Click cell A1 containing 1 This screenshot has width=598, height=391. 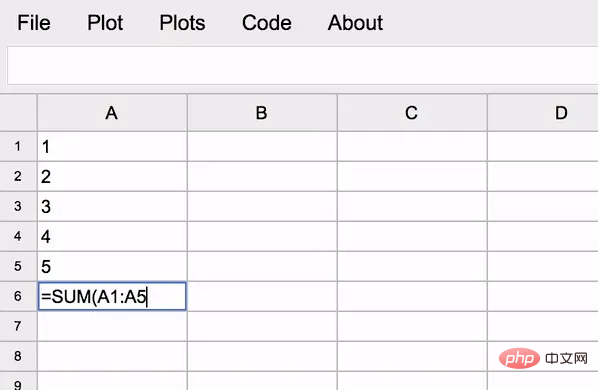[x=112, y=146]
